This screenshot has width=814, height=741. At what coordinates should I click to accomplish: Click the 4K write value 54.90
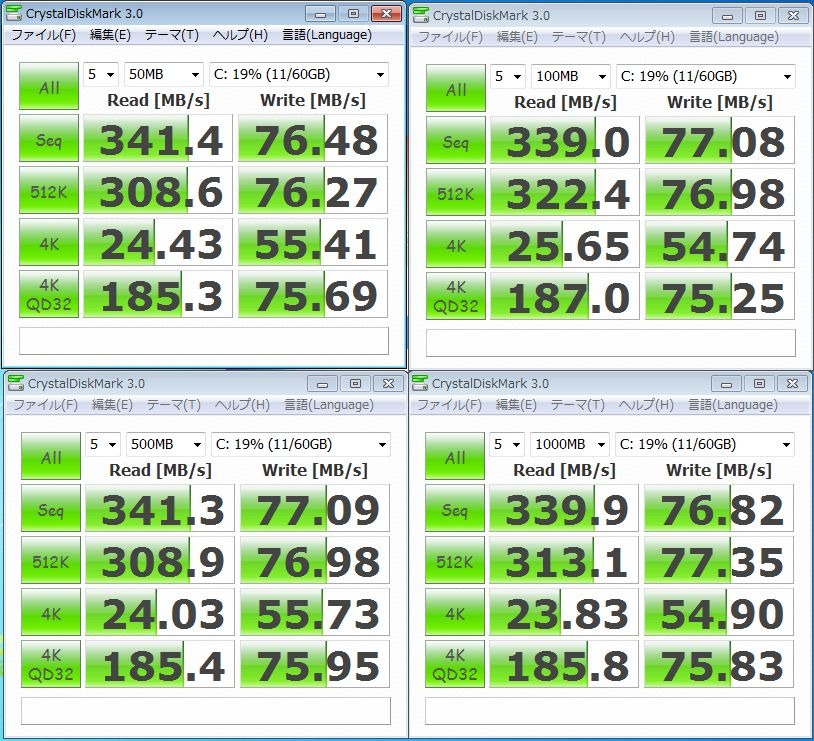coord(719,612)
